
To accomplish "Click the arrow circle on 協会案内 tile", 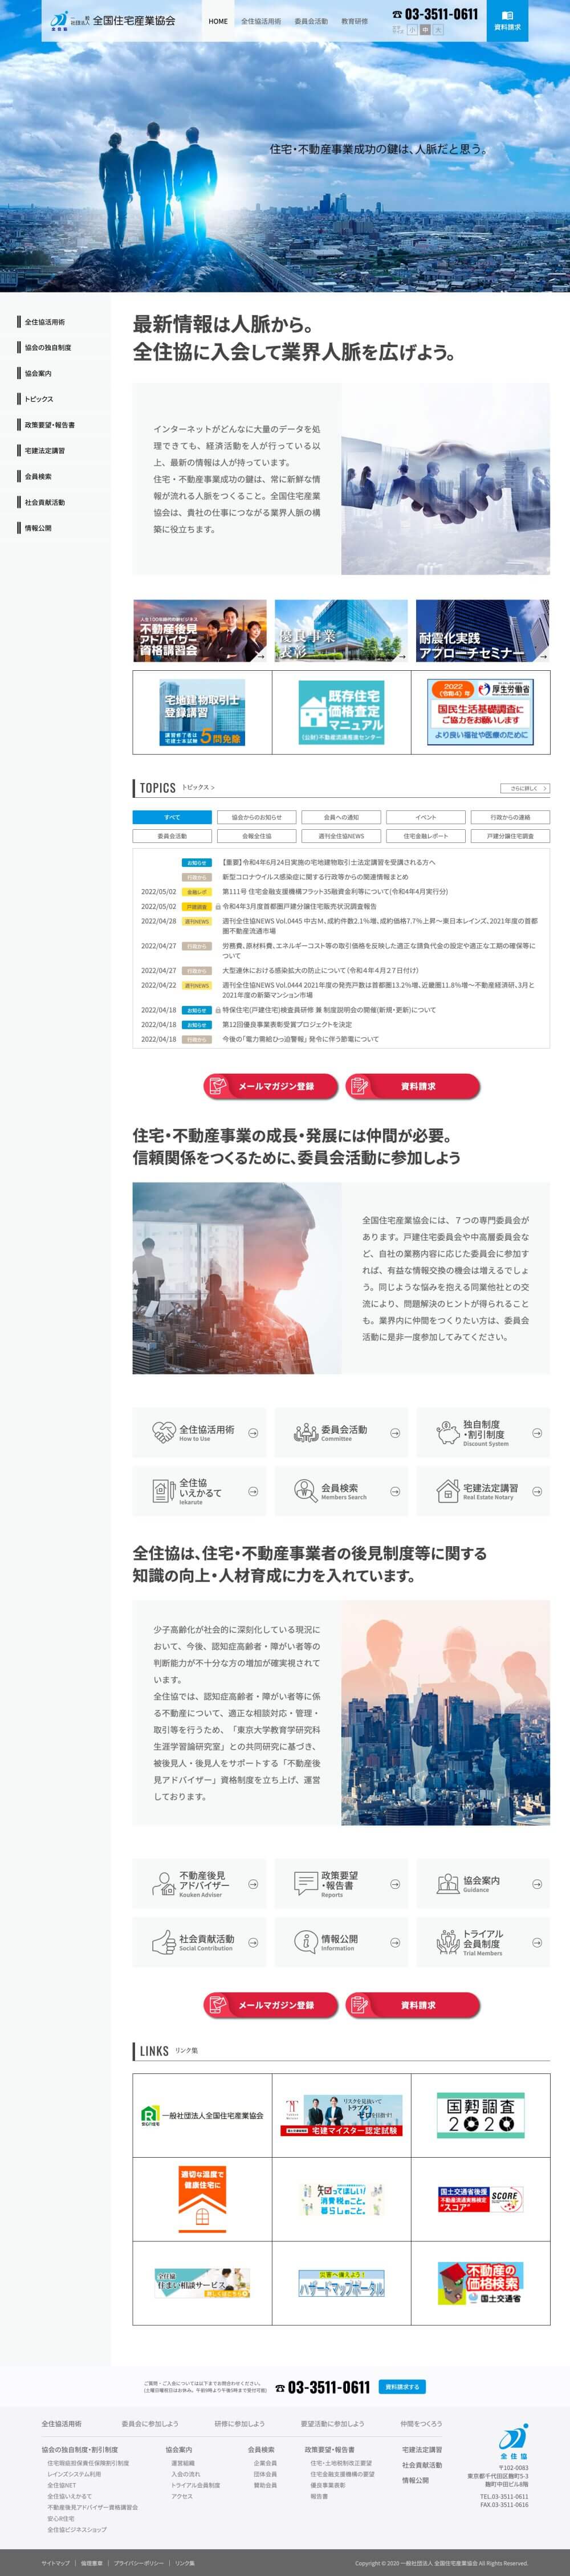I will click(537, 1884).
